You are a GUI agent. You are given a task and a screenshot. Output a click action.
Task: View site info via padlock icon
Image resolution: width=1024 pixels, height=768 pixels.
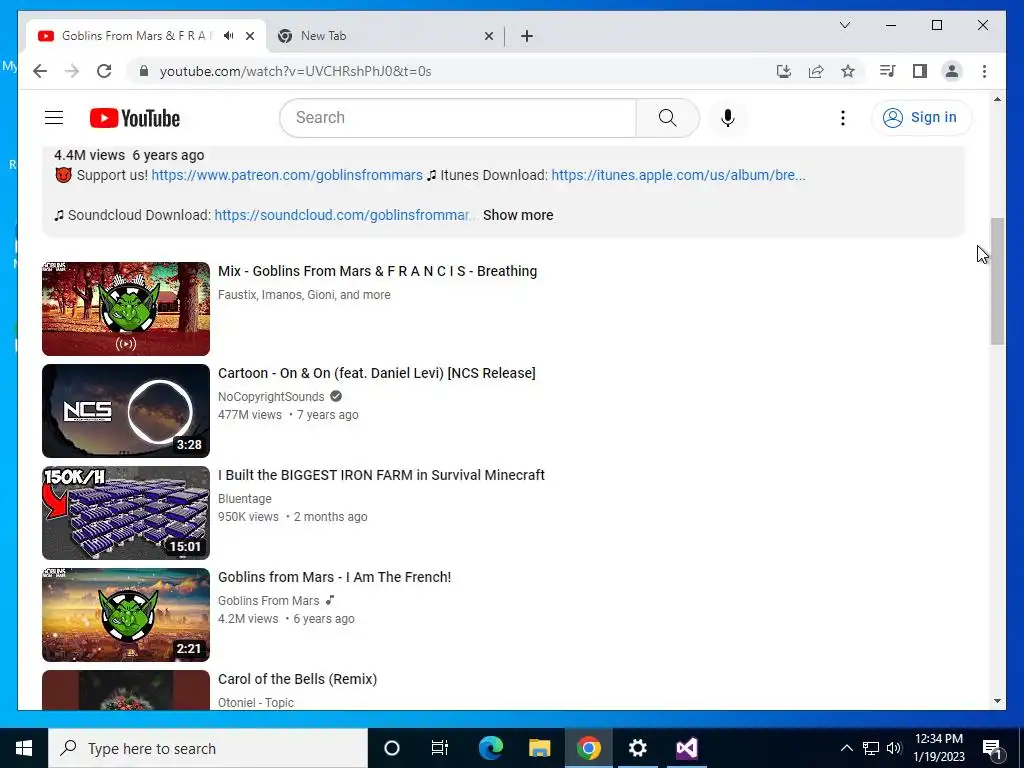(x=144, y=71)
